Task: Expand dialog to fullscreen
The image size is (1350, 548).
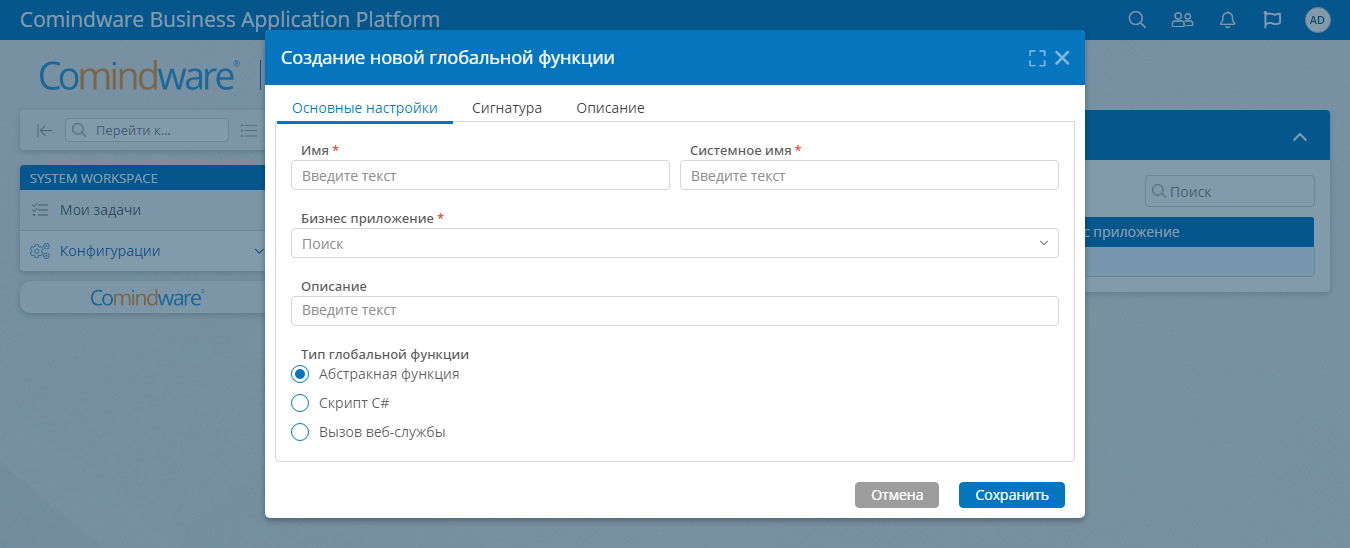Action: [x=1037, y=58]
